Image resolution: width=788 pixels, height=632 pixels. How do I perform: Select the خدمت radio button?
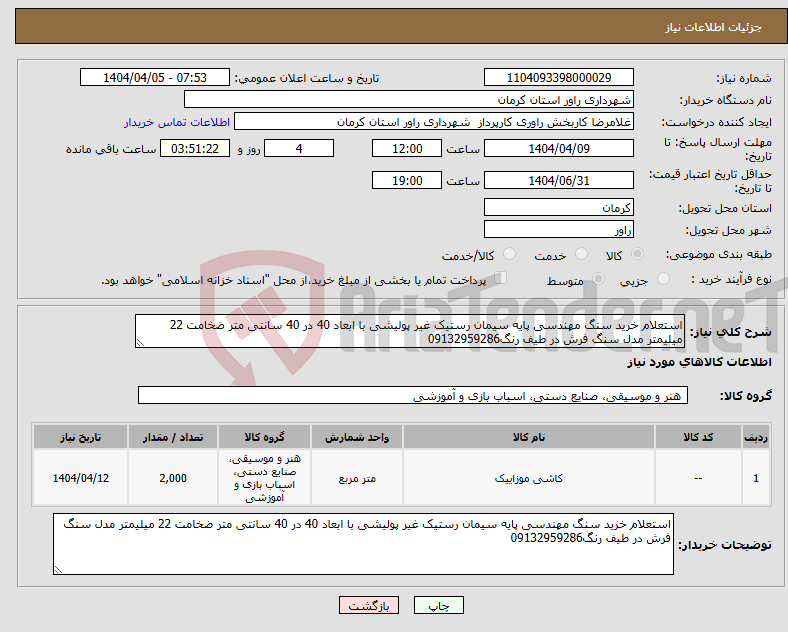[581, 254]
